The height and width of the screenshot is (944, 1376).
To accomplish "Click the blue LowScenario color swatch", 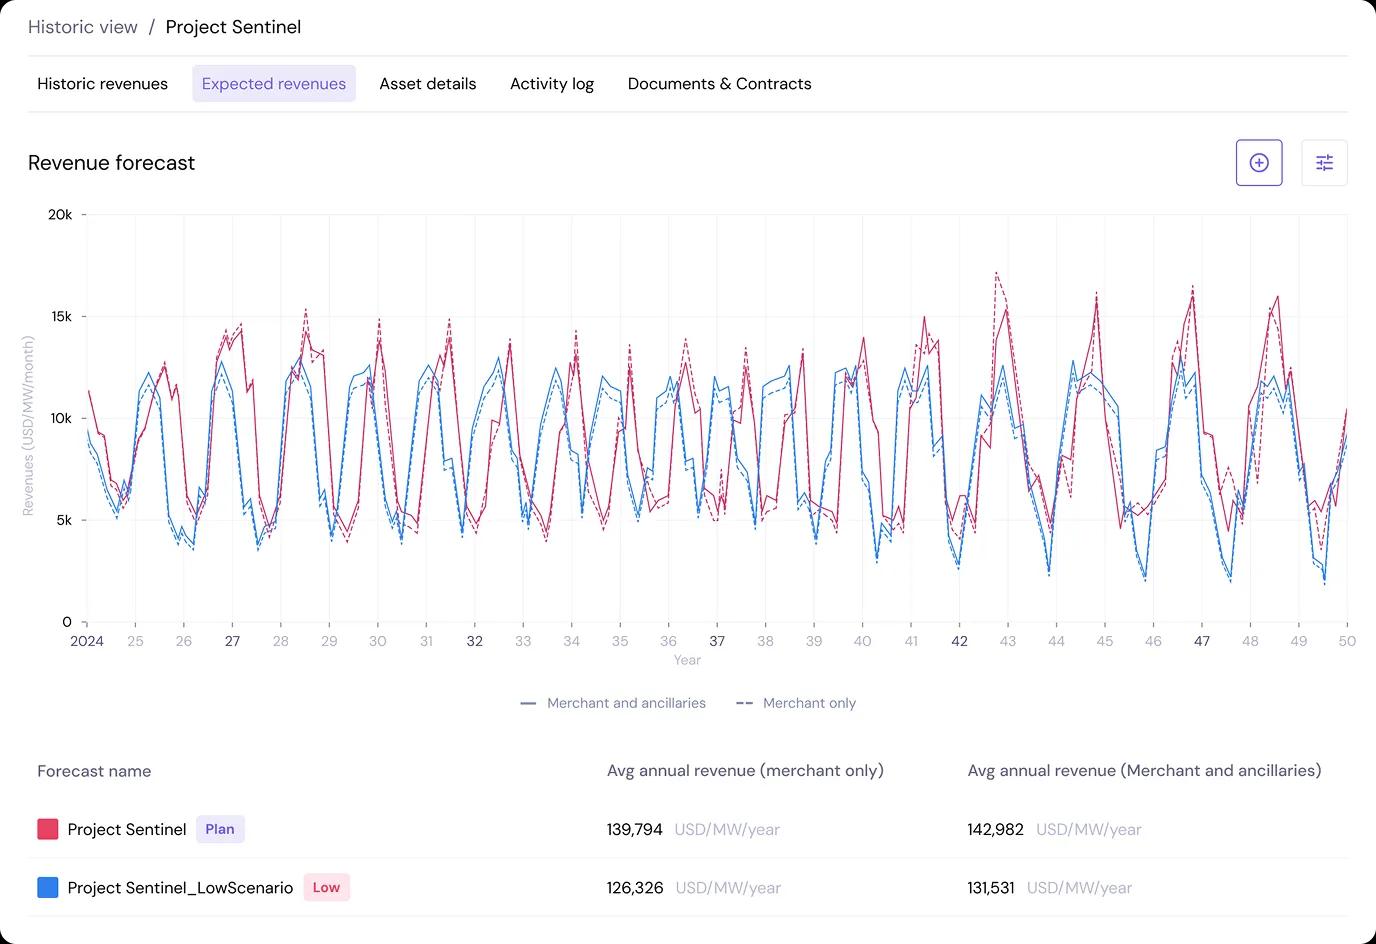I will pos(47,887).
